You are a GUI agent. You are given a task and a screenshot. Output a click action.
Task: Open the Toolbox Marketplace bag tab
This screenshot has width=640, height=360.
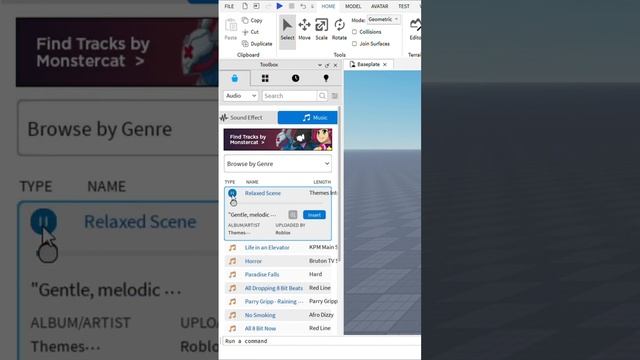(235, 78)
